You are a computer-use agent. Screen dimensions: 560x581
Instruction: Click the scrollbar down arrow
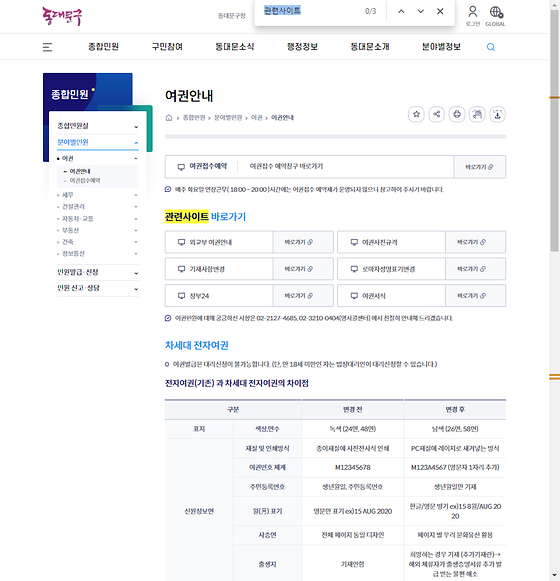pos(554,576)
